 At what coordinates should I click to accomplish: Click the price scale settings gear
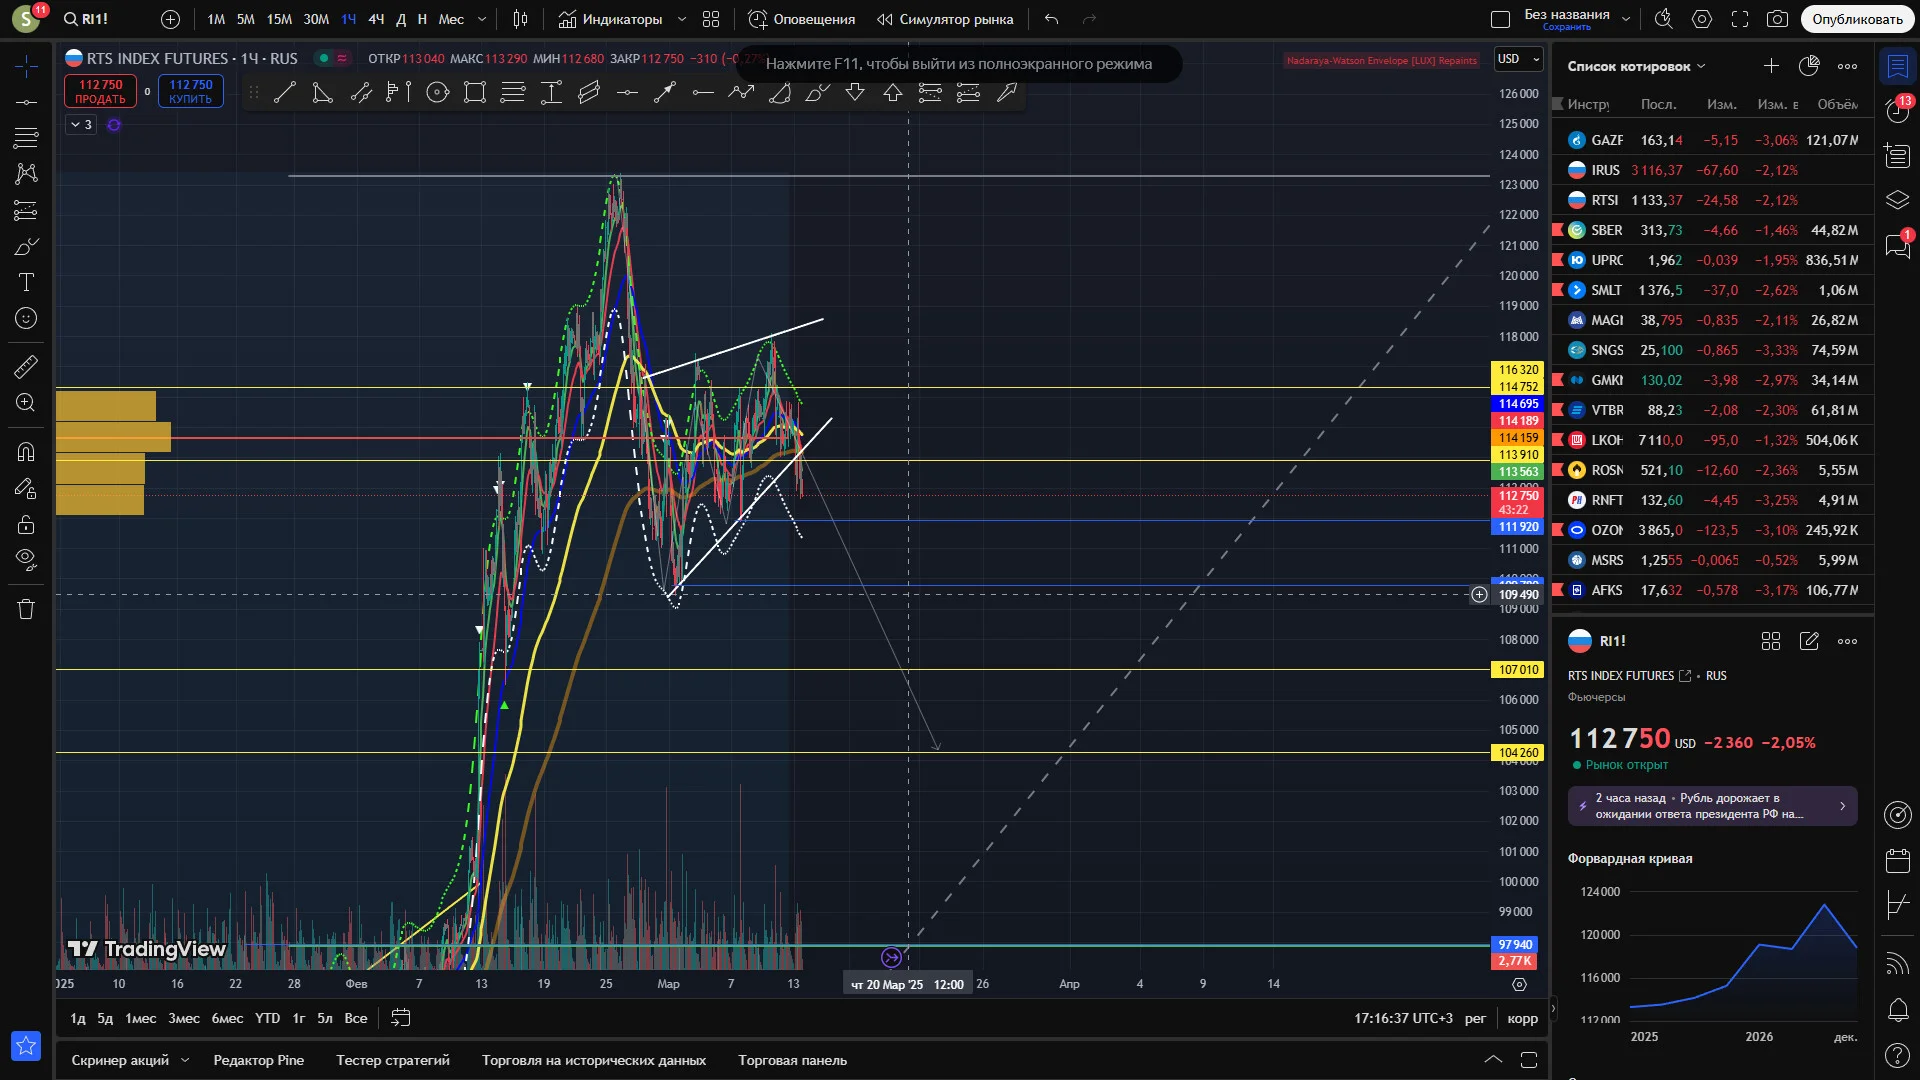point(1519,984)
